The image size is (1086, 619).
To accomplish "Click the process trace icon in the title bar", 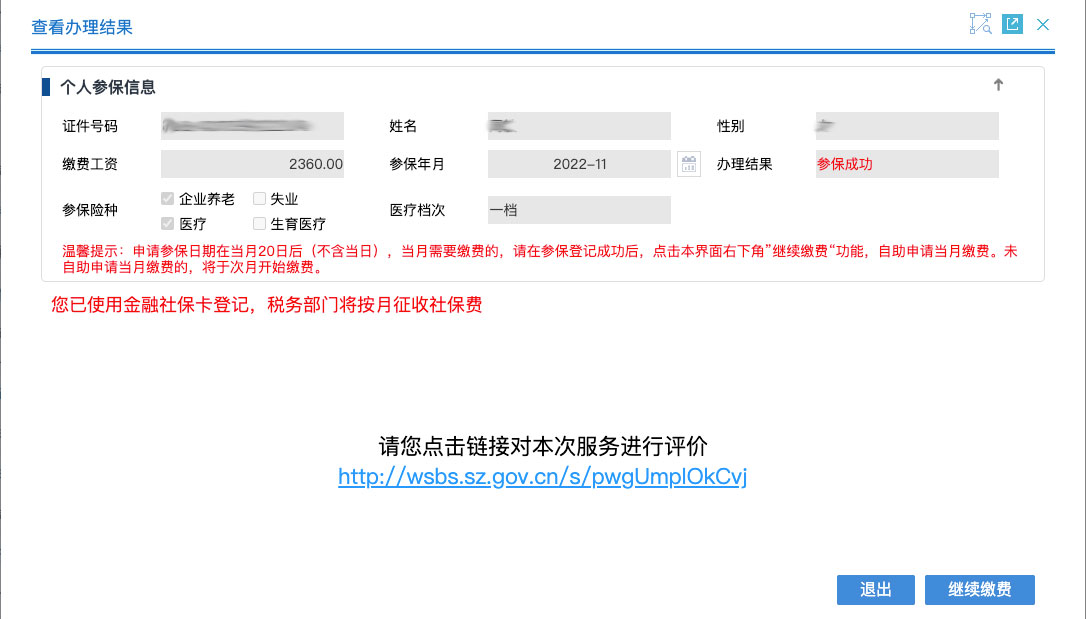I will pos(981,23).
